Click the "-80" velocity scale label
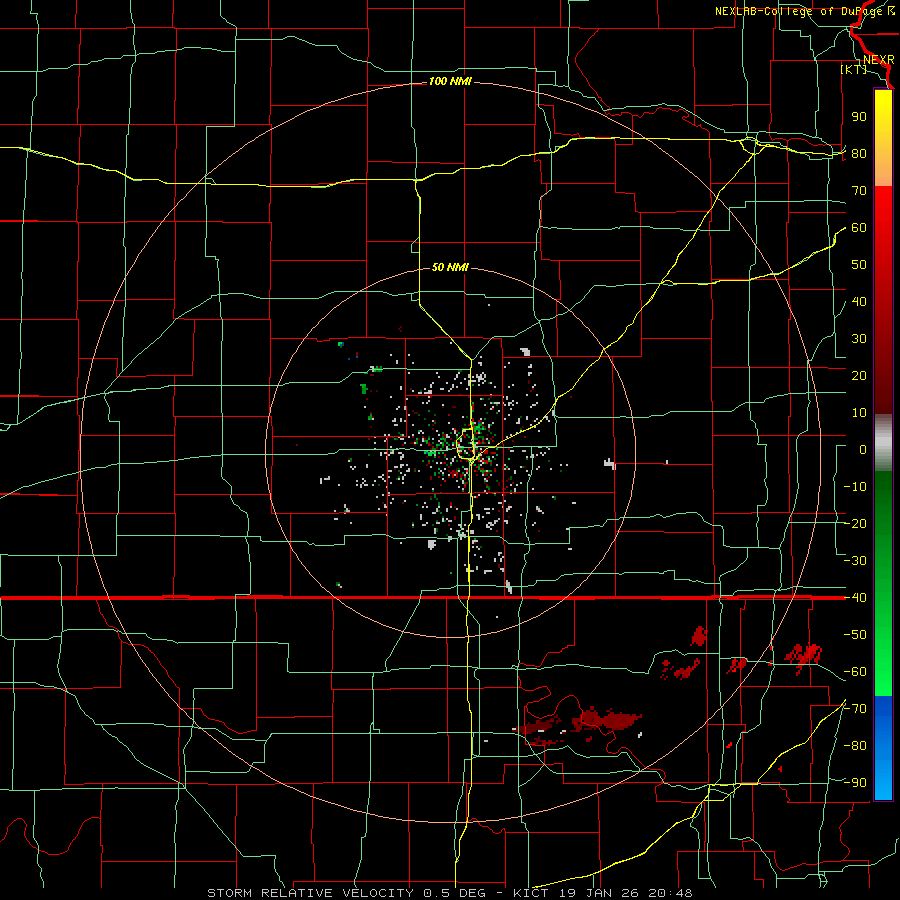The height and width of the screenshot is (900, 900). coord(855,746)
